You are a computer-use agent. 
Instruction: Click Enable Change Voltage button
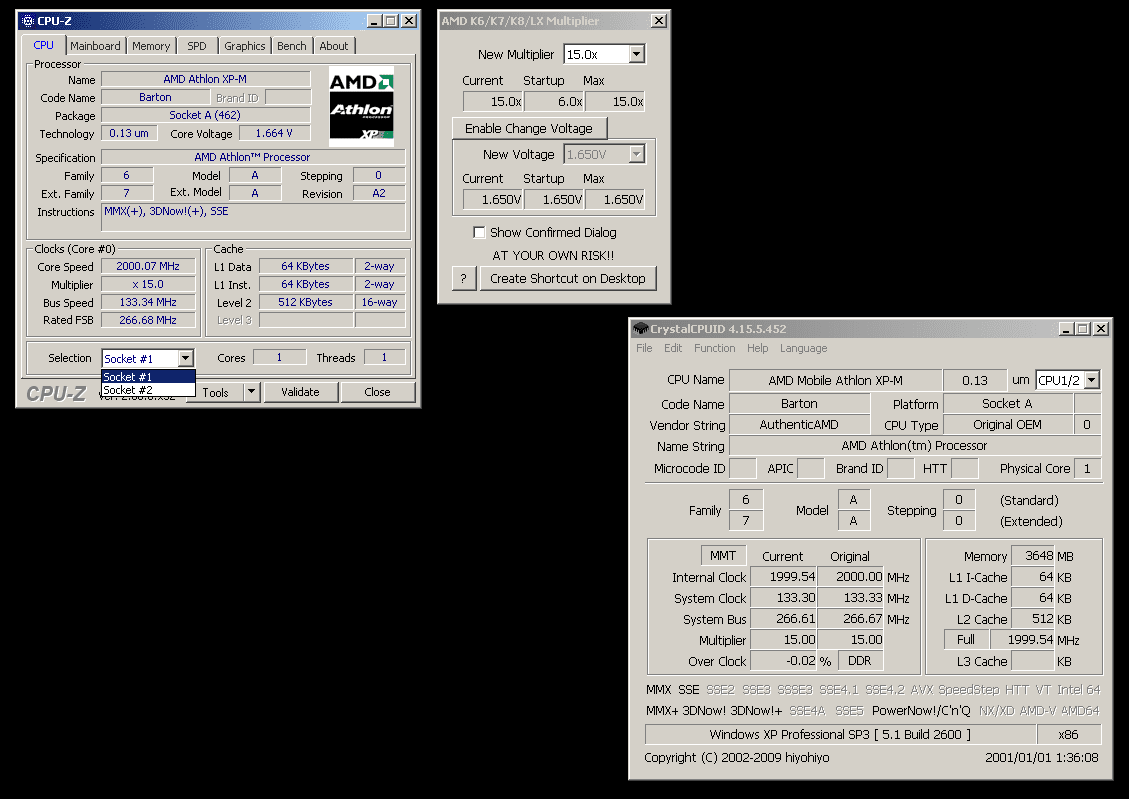point(529,128)
